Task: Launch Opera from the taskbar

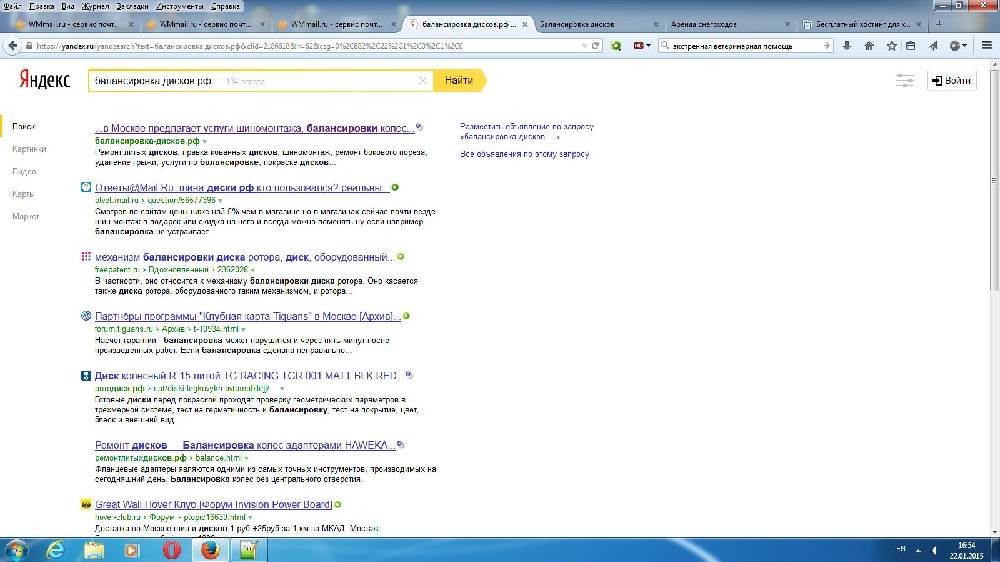Action: pos(172,550)
